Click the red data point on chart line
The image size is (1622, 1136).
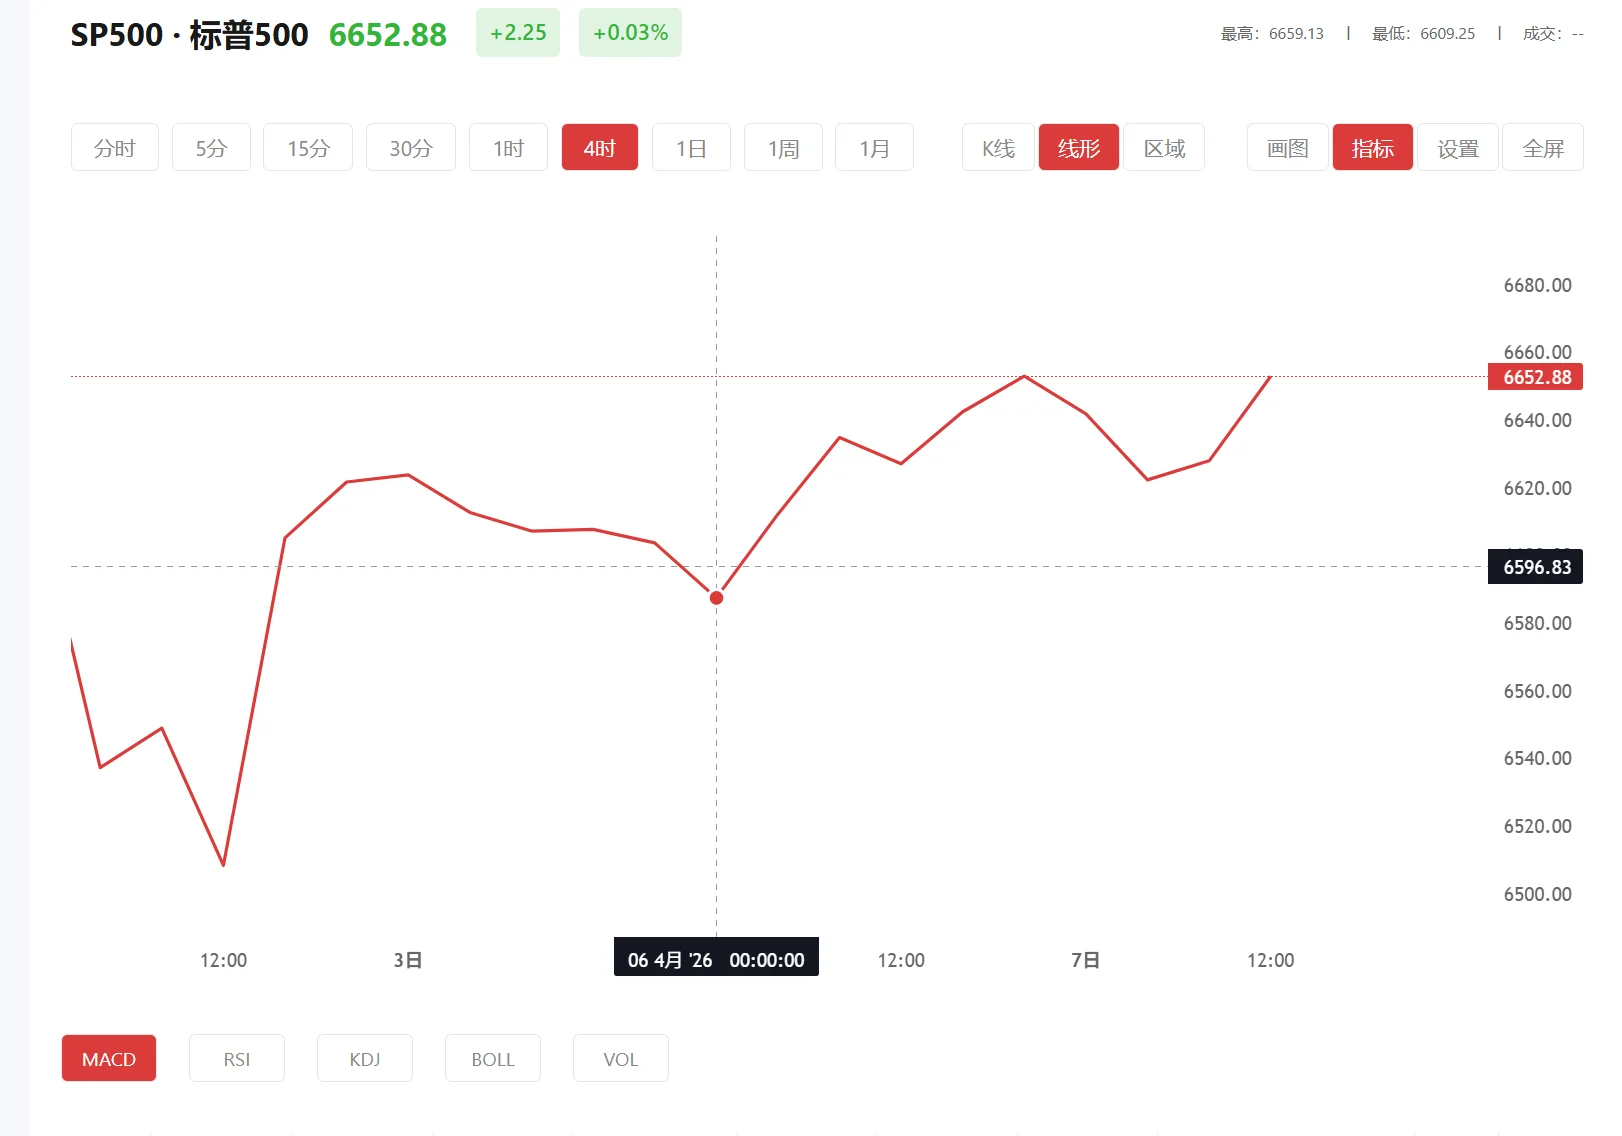click(716, 598)
